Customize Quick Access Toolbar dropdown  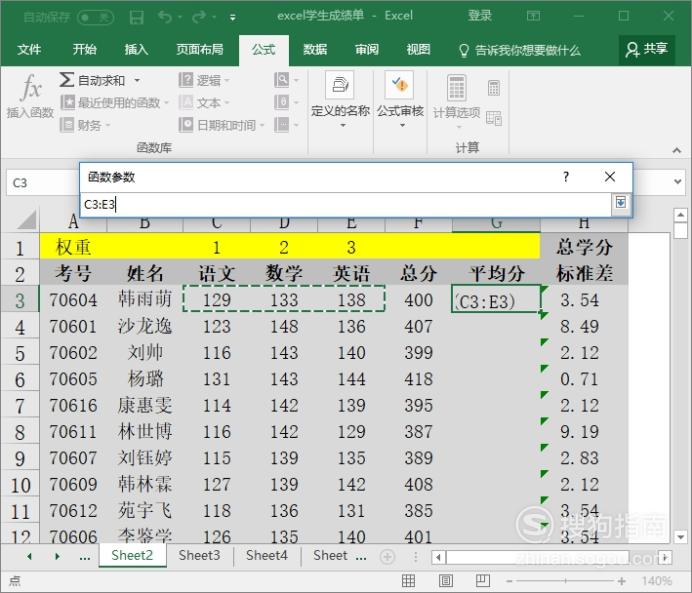(x=233, y=18)
